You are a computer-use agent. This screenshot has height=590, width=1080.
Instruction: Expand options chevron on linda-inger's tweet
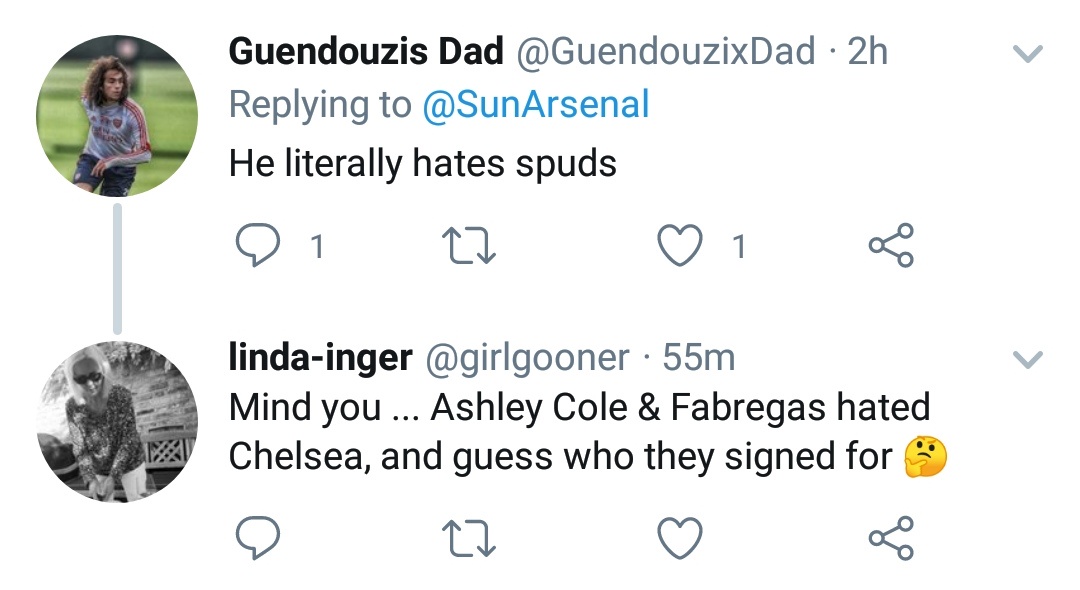click(x=1028, y=358)
